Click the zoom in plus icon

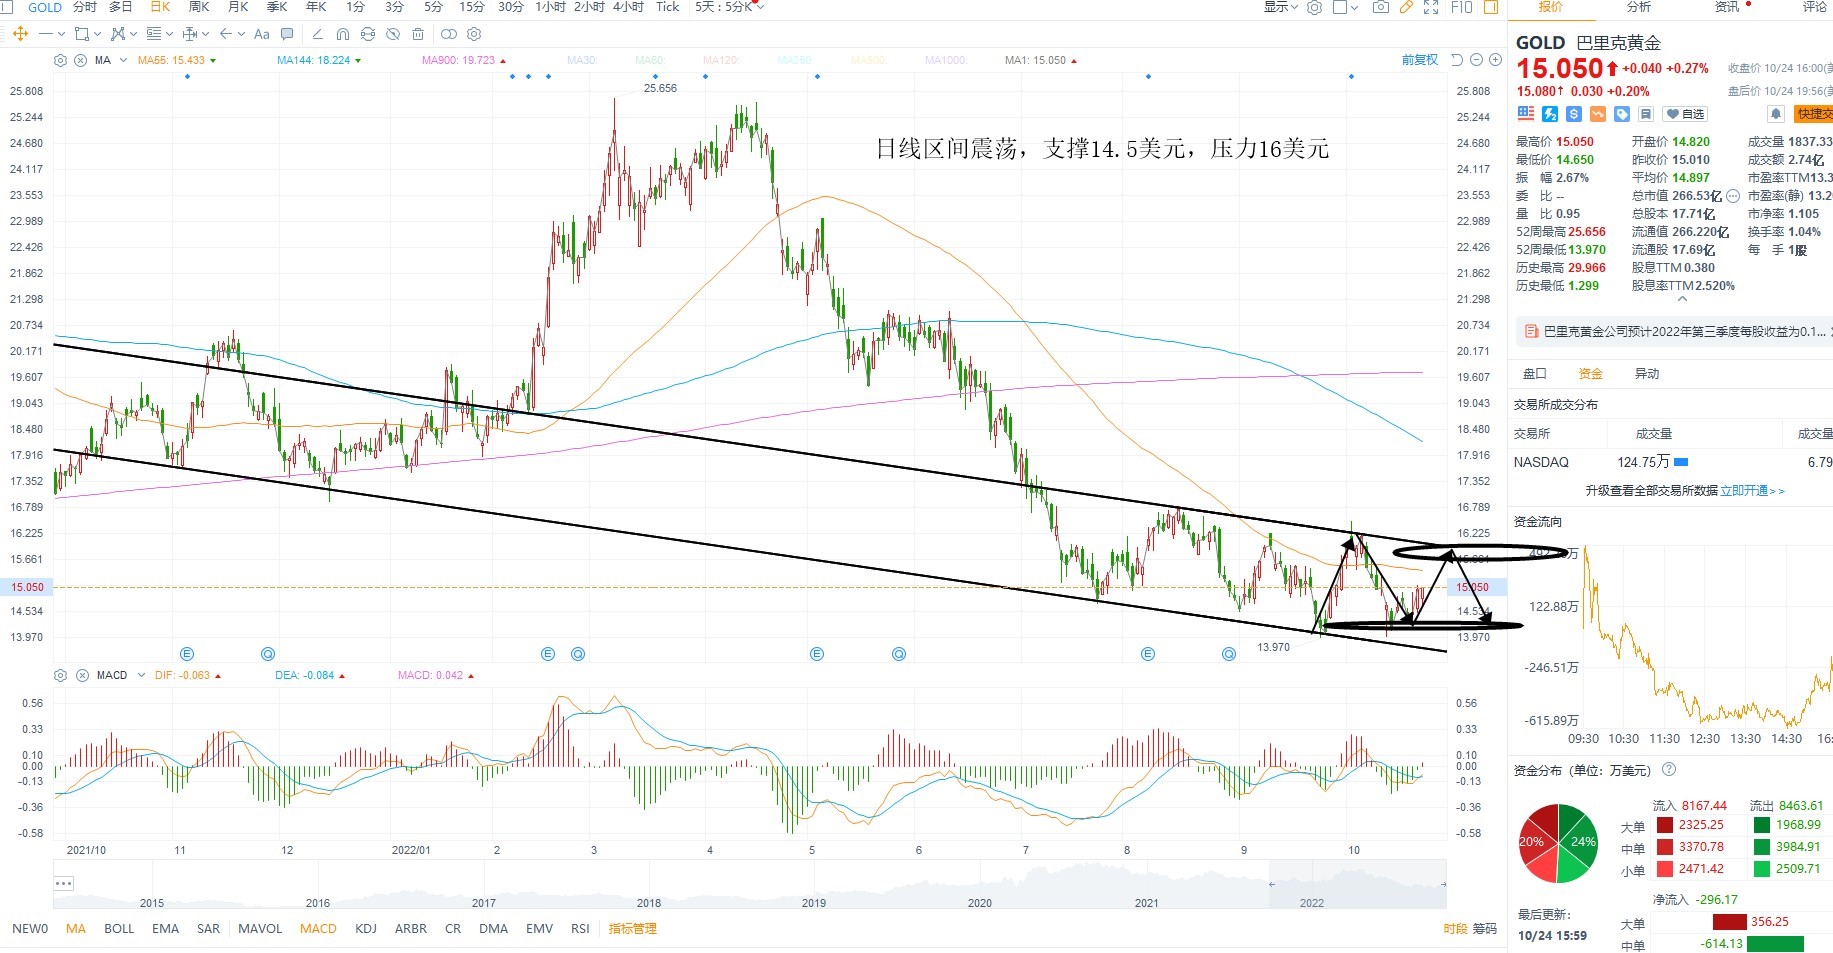click(1495, 60)
